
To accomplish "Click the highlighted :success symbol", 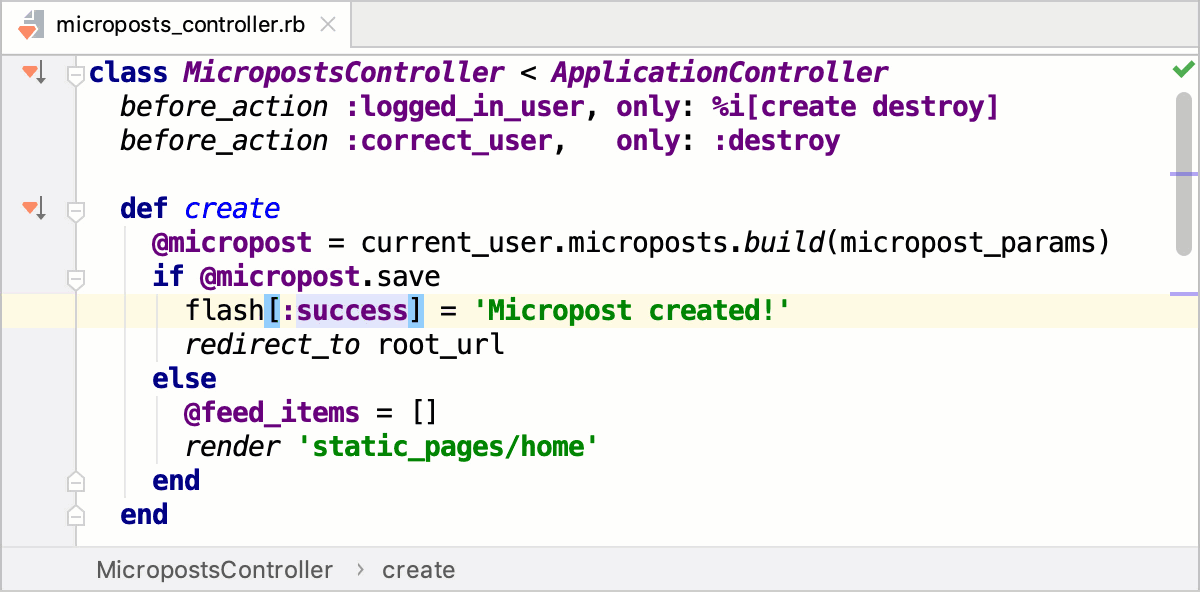I will (x=345, y=311).
